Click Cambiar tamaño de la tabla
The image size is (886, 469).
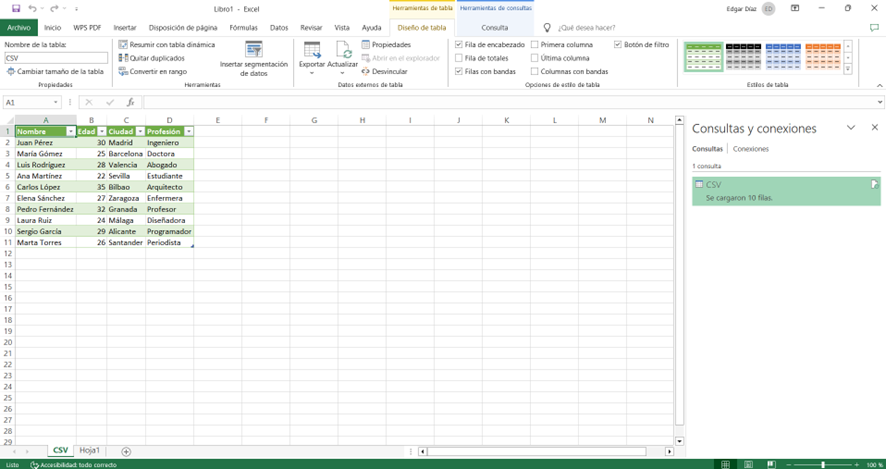click(x=55, y=72)
